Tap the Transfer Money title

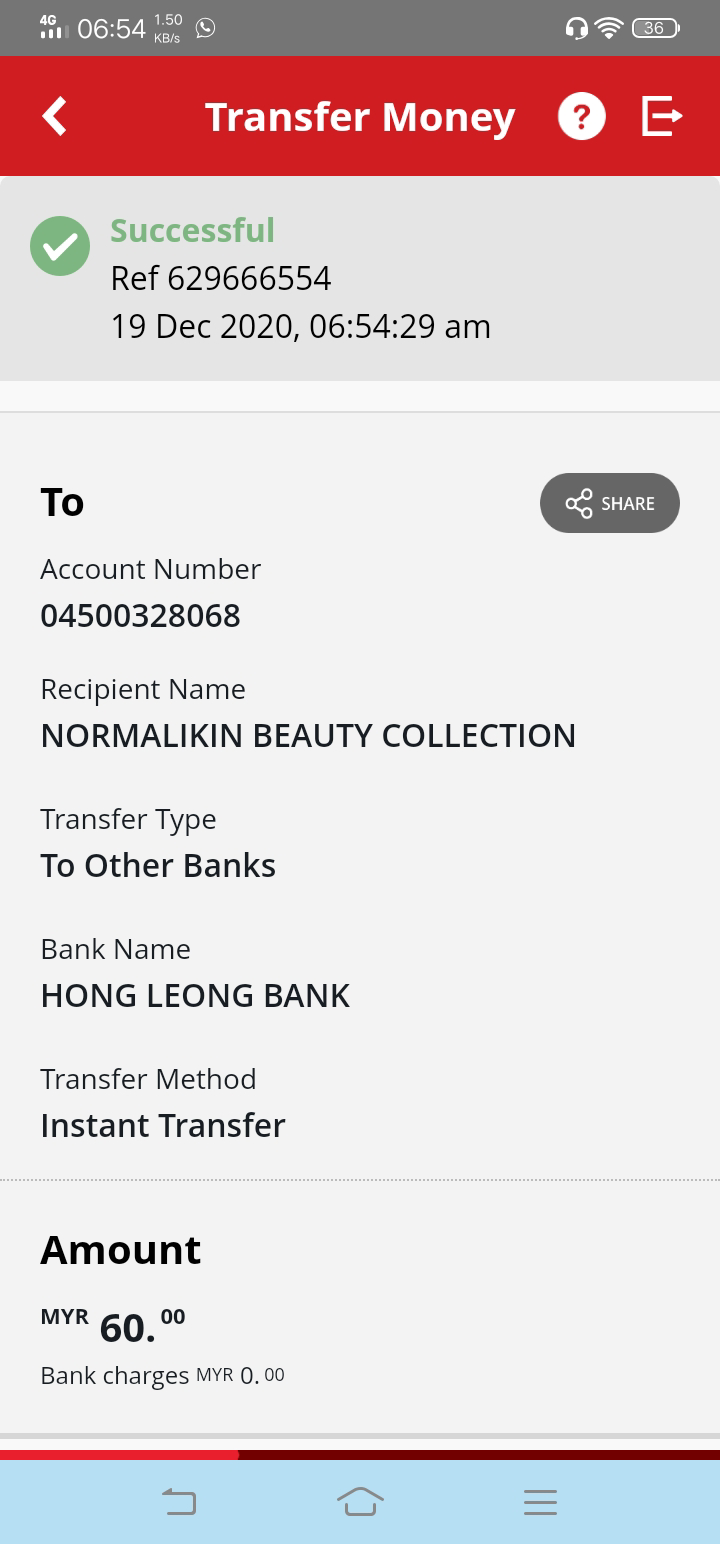pos(360,117)
